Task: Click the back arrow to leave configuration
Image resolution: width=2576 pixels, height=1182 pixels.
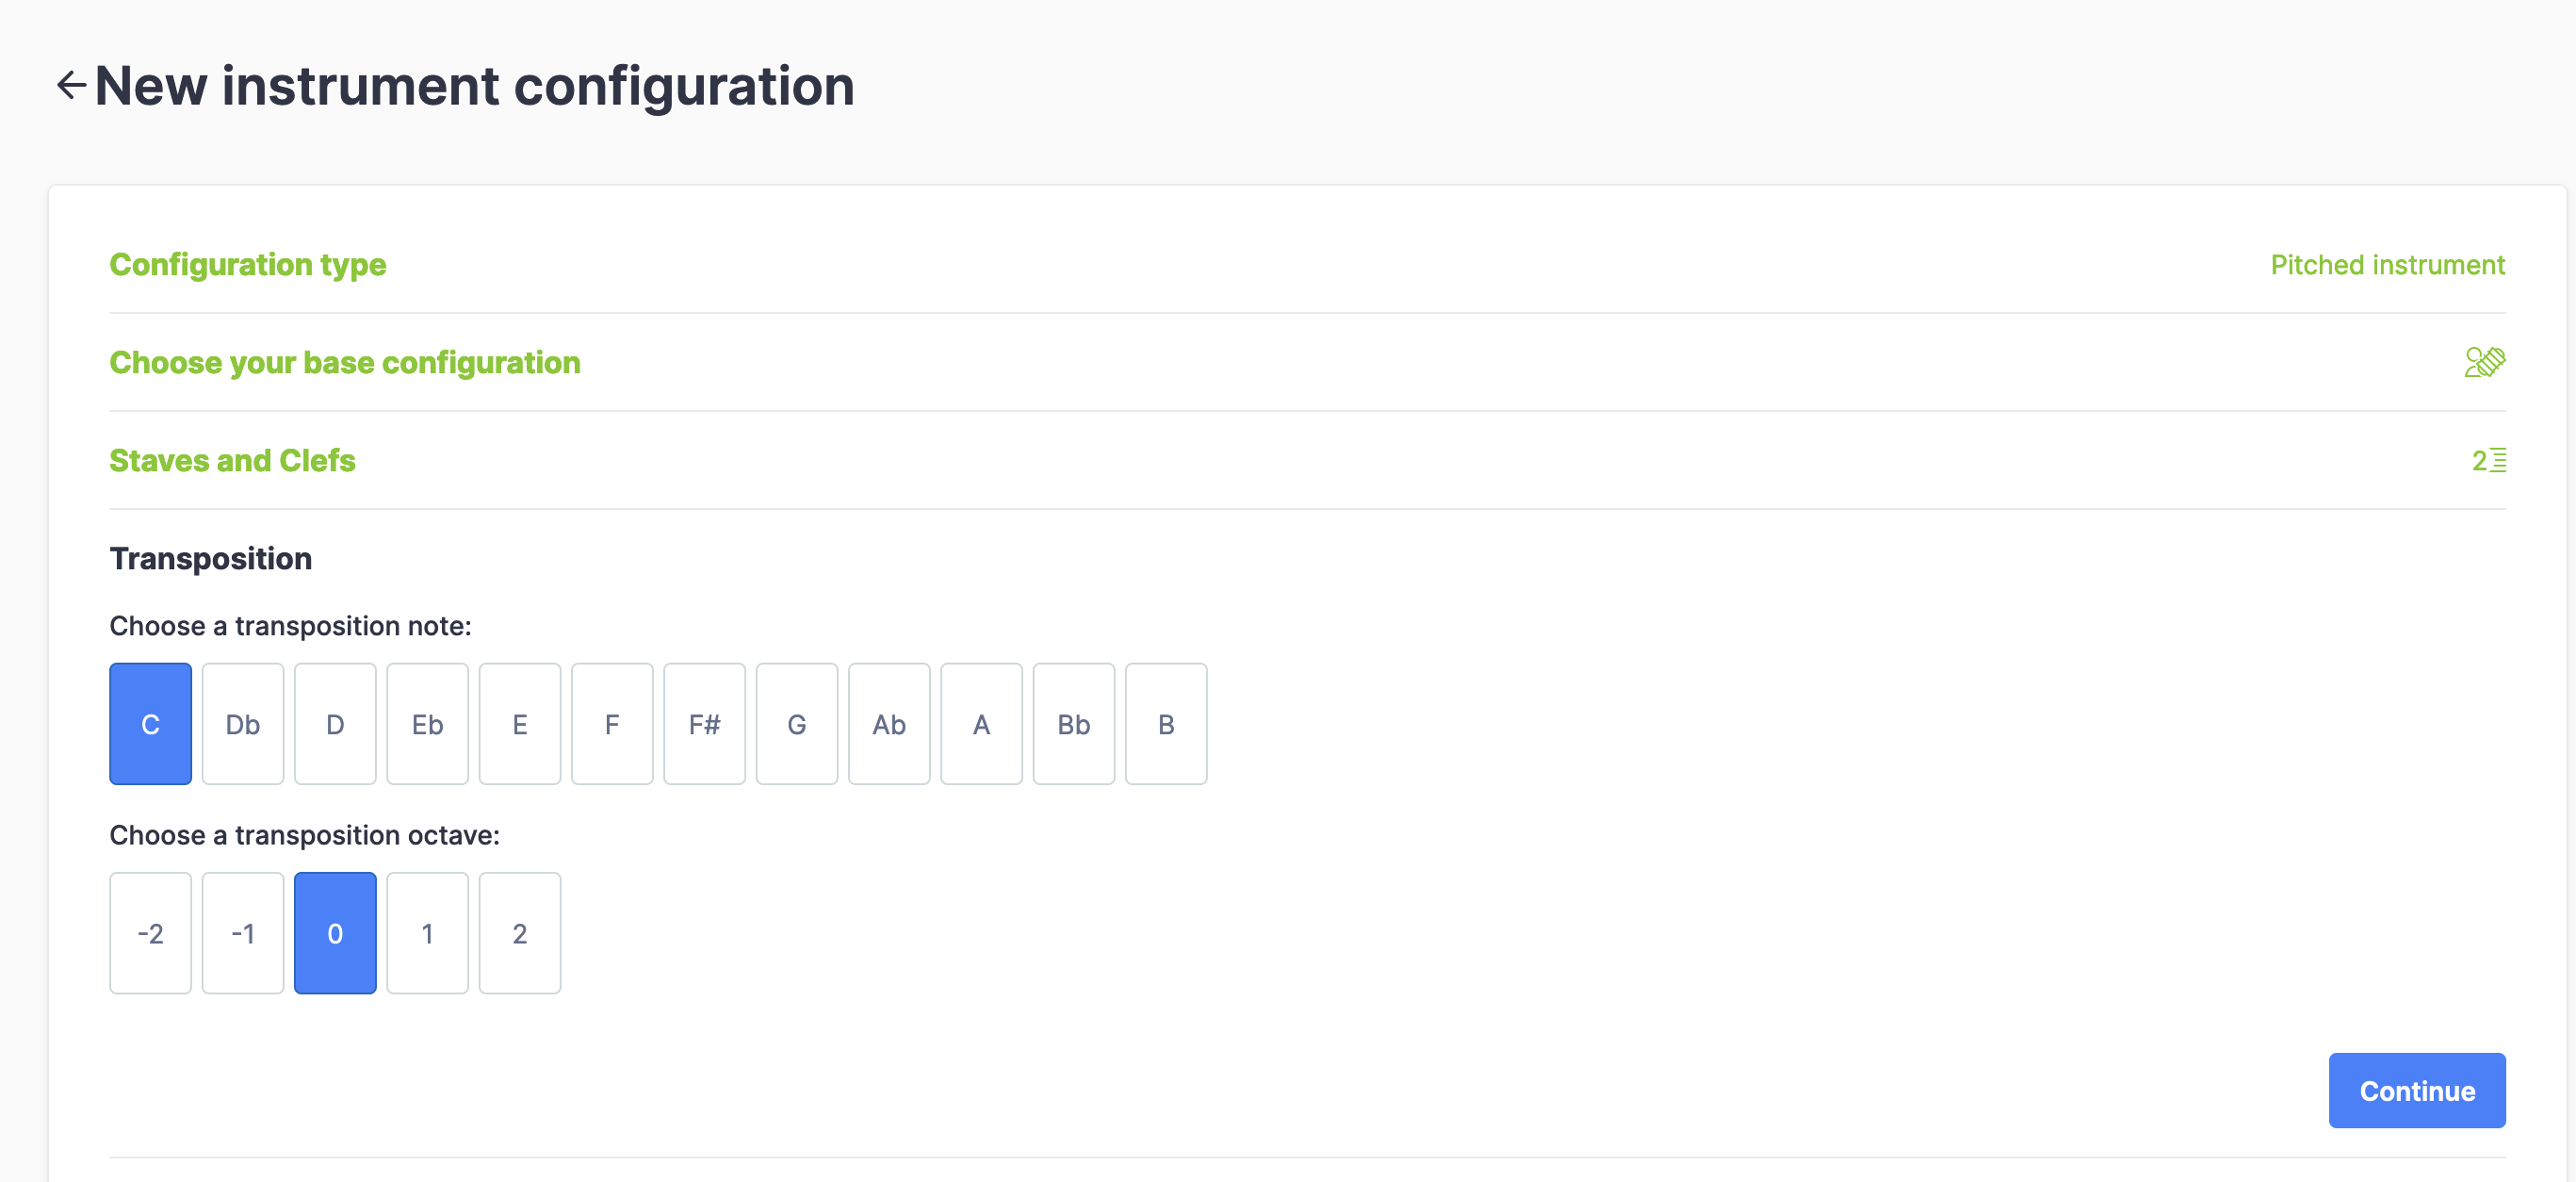Action: coord(71,85)
